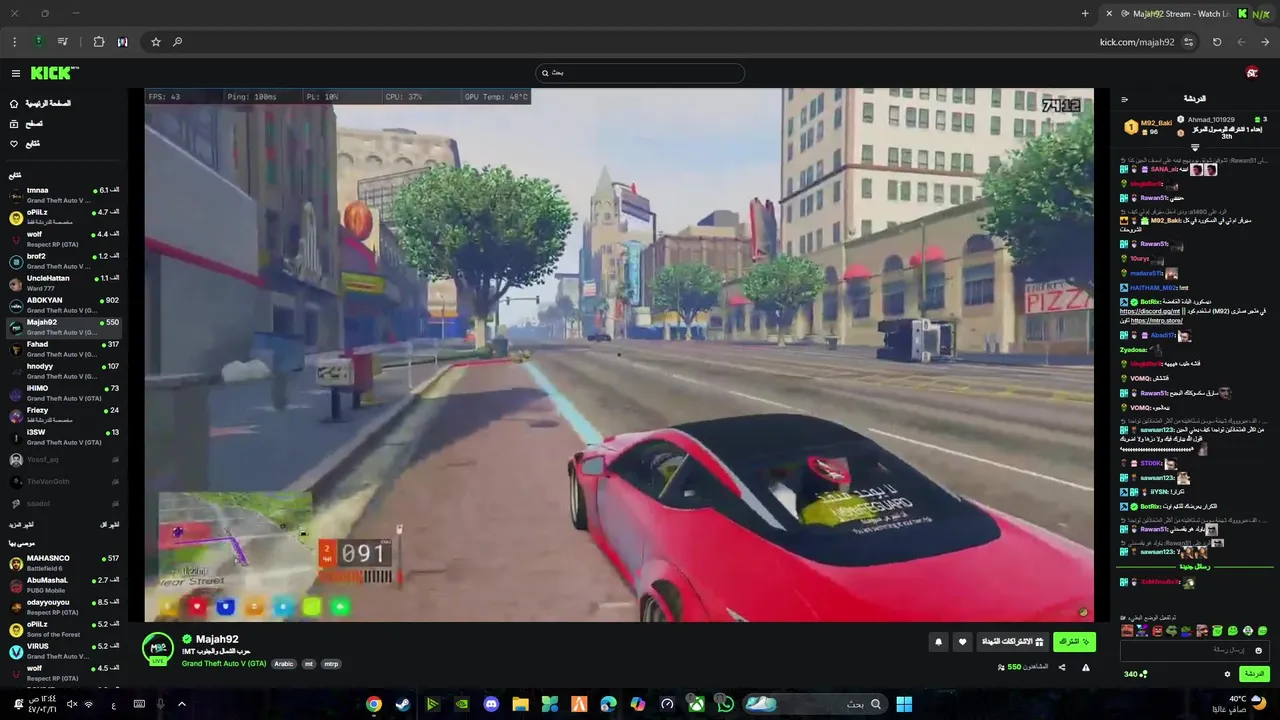Image resolution: width=1280 pixels, height=720 pixels.
Task: Open the user profile avatar menu
Action: [x=1252, y=73]
